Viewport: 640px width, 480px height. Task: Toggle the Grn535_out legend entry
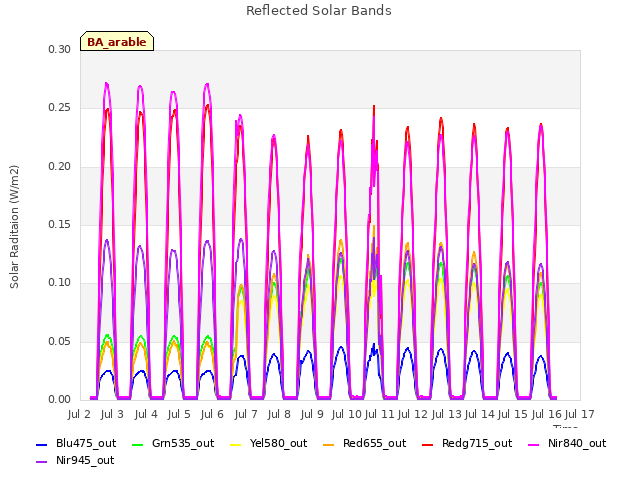click(173, 444)
